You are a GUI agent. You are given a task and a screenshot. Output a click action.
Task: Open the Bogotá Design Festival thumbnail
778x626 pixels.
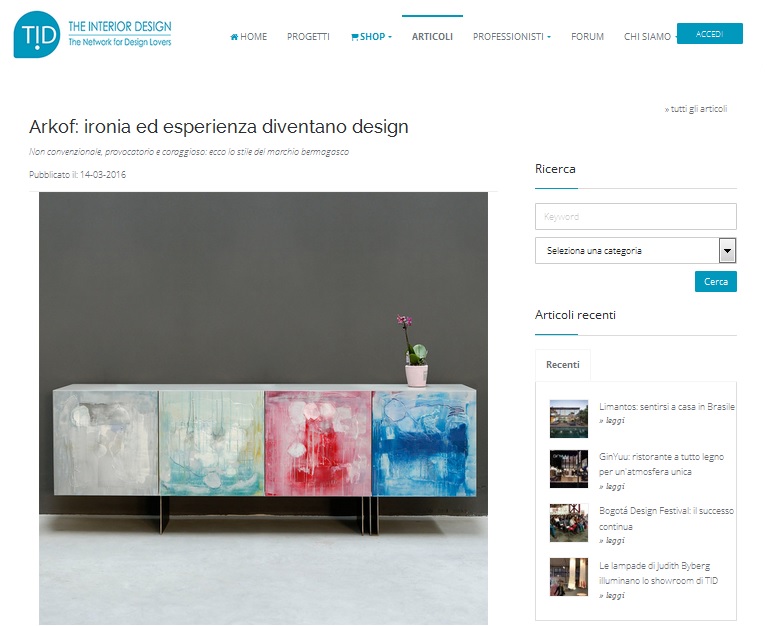point(569,523)
